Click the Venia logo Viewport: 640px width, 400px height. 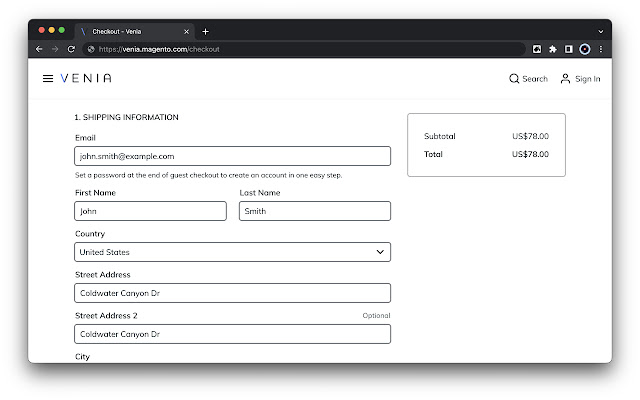point(86,78)
